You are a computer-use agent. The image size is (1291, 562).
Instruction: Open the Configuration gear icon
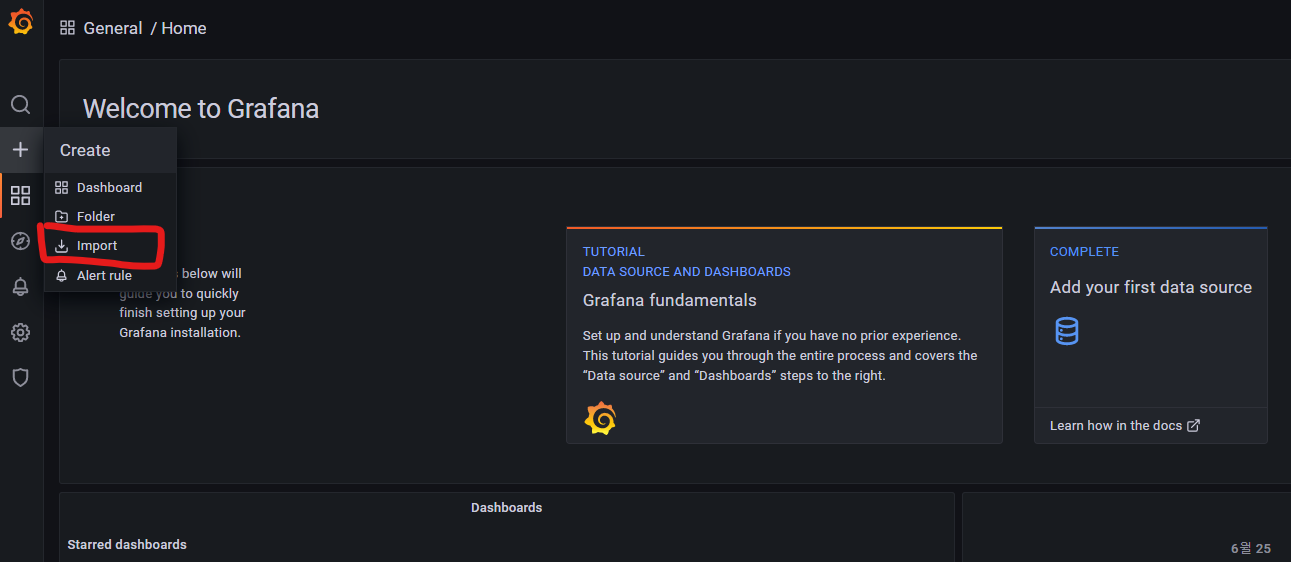click(20, 332)
